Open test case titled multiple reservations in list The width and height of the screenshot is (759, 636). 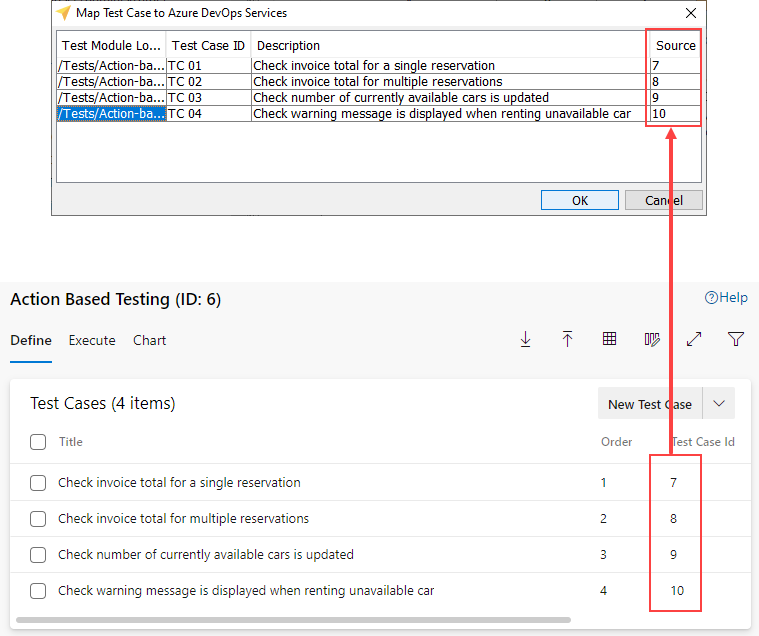coord(183,518)
